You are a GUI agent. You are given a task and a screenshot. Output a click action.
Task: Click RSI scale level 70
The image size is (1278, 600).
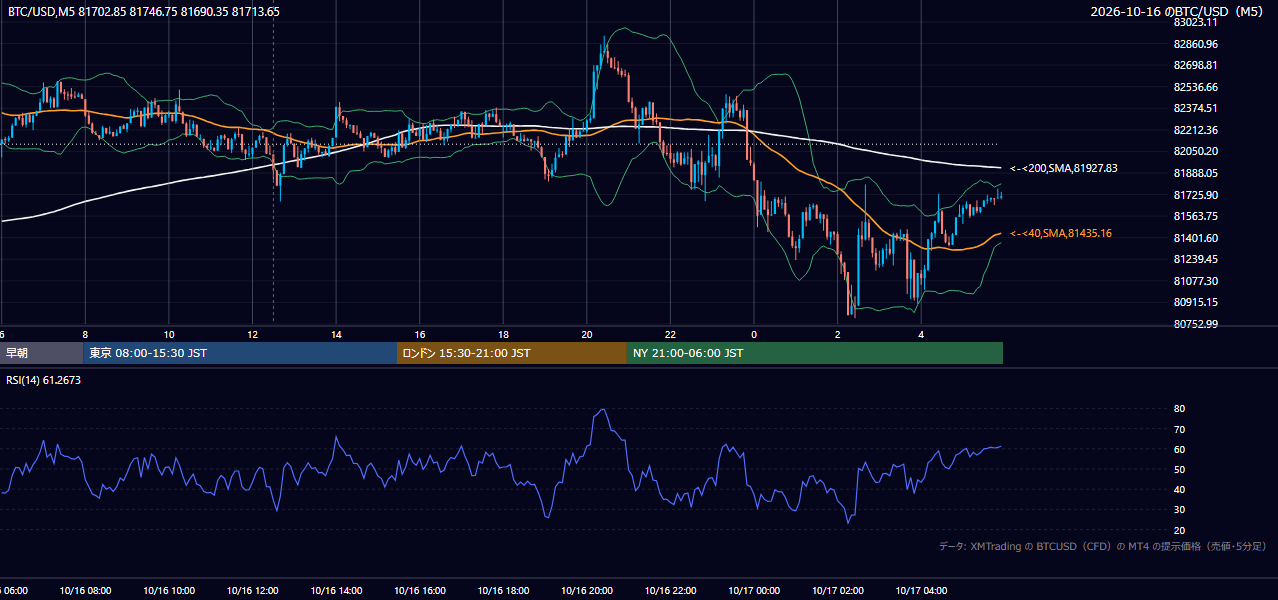(1180, 429)
